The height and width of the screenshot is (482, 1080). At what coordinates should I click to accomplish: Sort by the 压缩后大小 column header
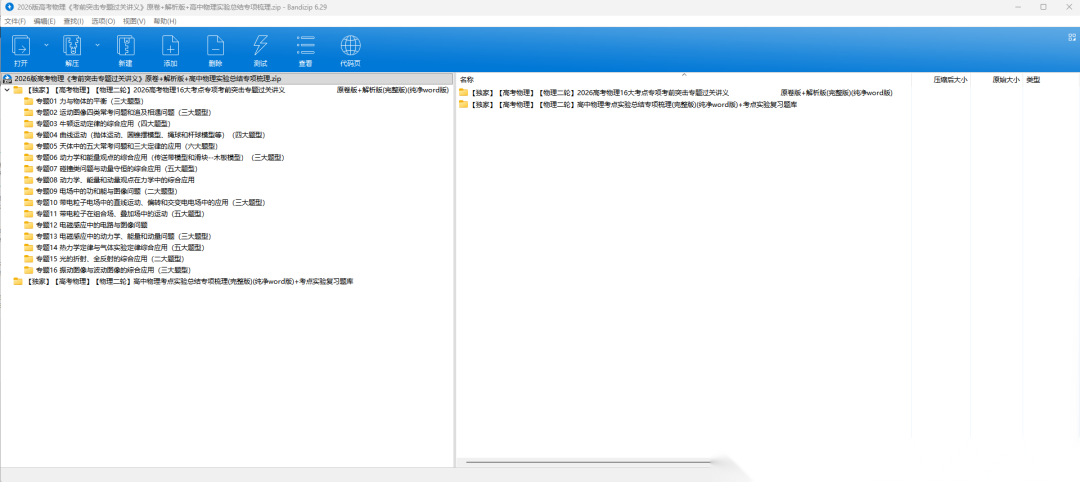click(950, 79)
